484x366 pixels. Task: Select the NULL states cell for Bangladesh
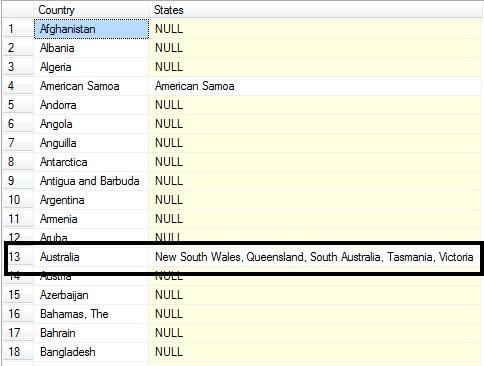point(315,352)
